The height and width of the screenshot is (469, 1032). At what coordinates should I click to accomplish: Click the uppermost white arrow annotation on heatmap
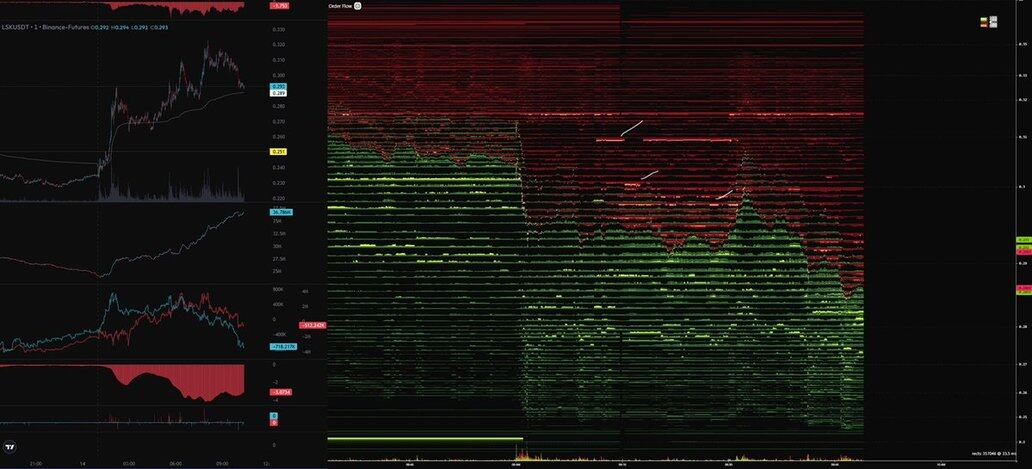pyautogui.click(x=631, y=128)
